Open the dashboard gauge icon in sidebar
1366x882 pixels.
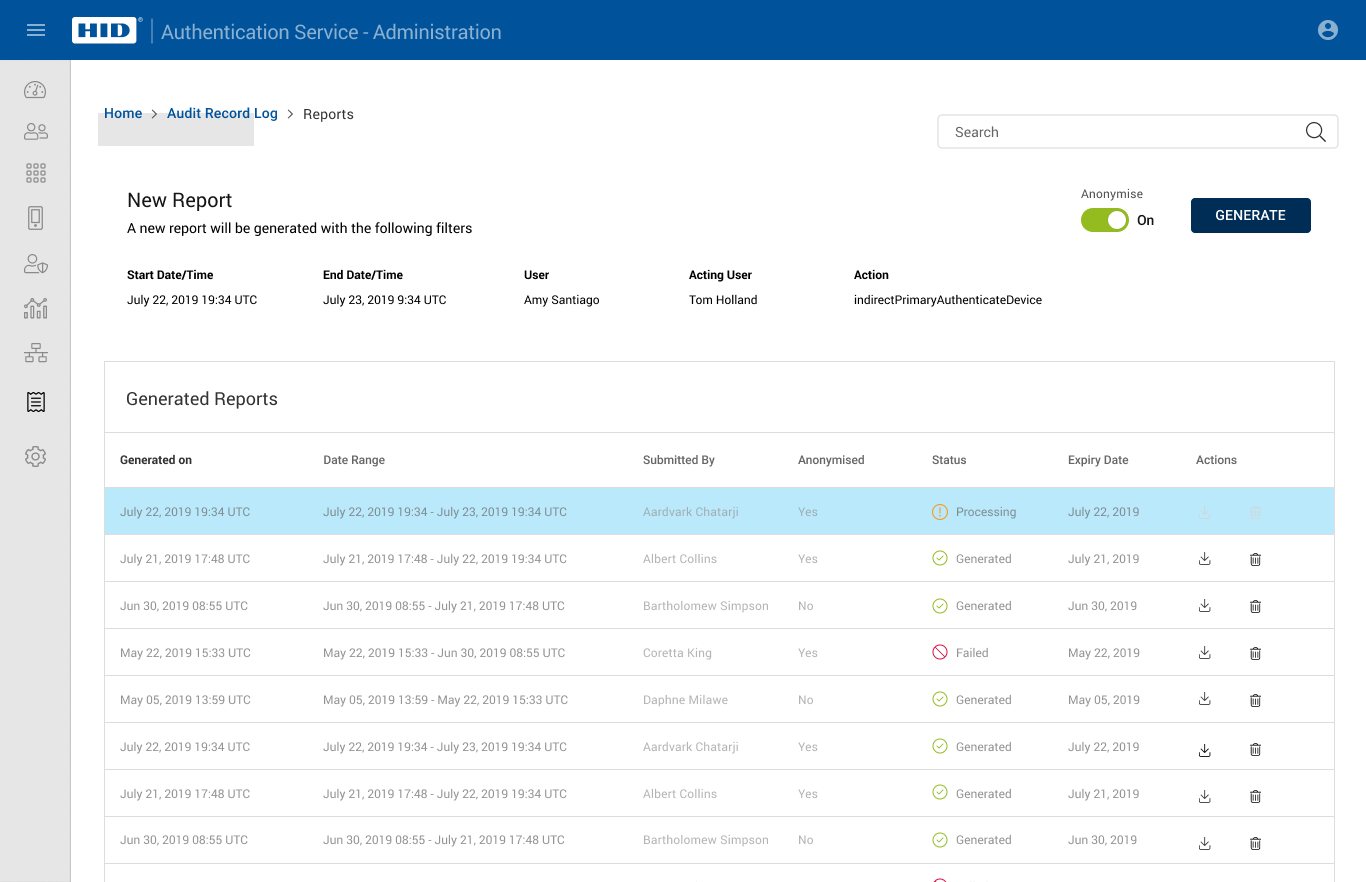point(36,90)
